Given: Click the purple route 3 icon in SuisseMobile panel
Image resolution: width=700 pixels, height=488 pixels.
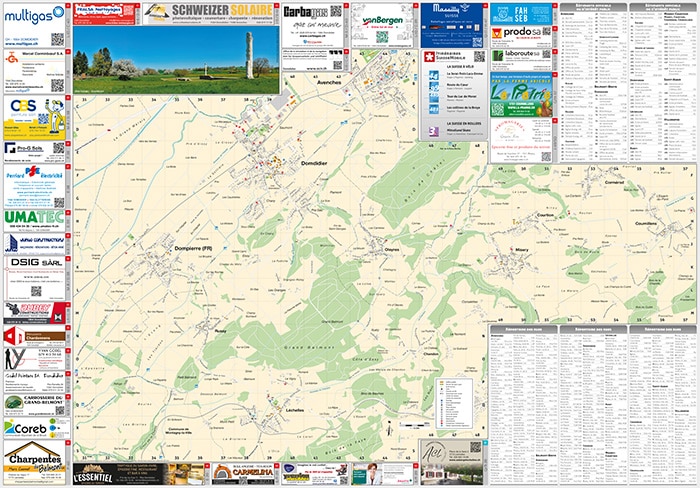Looking at the screenshot, I should tap(433, 131).
